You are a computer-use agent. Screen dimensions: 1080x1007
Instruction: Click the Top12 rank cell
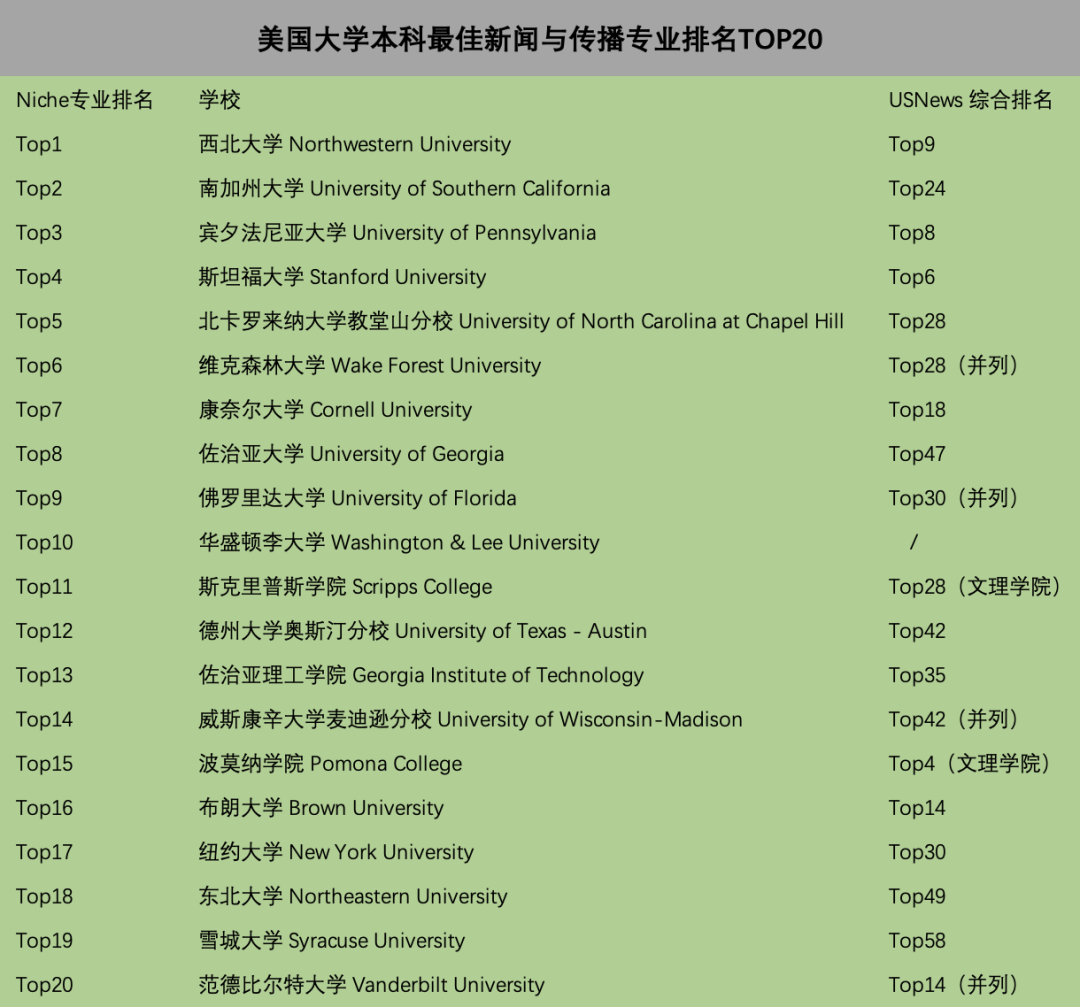coord(44,631)
